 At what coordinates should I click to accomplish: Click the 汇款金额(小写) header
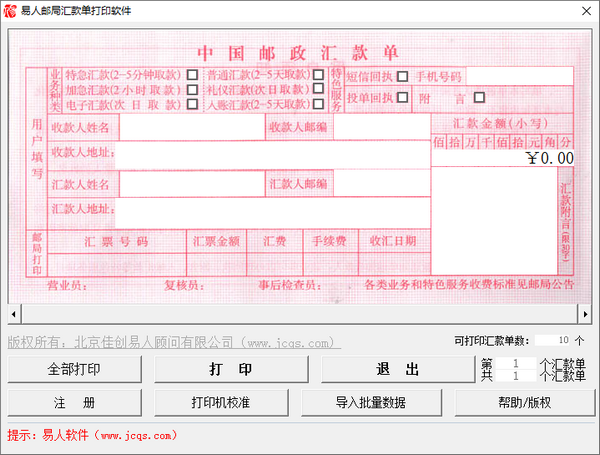[x=501, y=123]
